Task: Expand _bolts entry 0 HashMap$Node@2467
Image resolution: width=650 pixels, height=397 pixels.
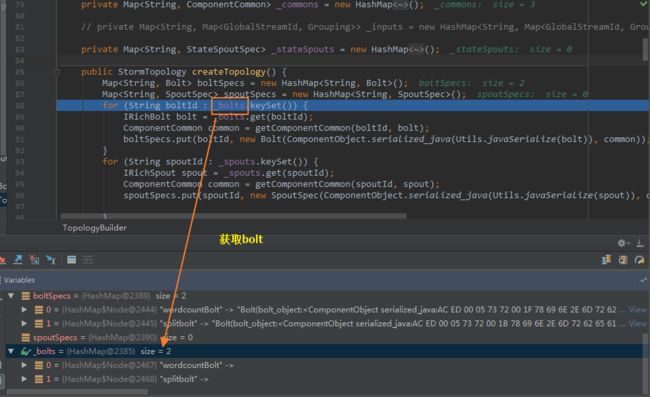Action: tap(24, 365)
